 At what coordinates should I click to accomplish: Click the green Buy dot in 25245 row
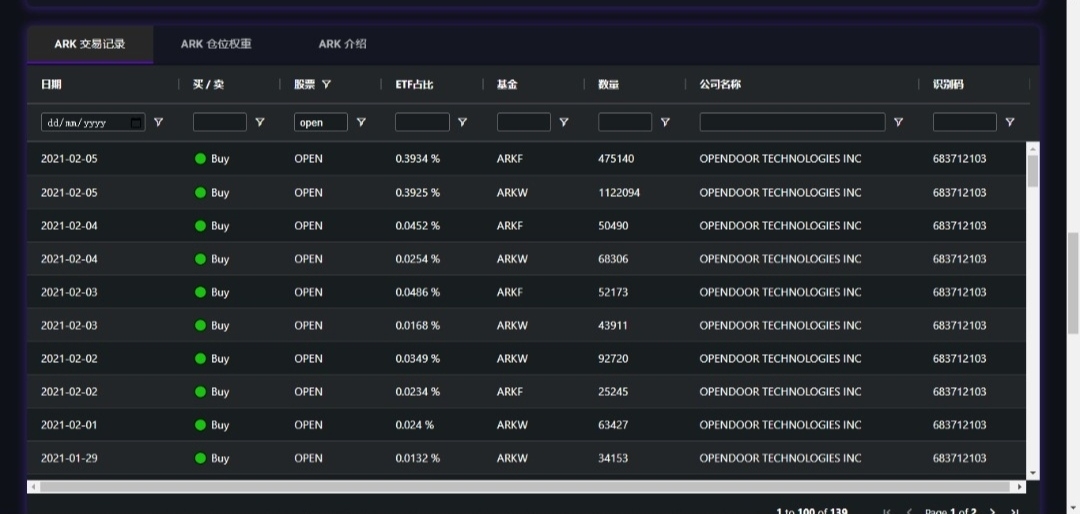coord(200,391)
